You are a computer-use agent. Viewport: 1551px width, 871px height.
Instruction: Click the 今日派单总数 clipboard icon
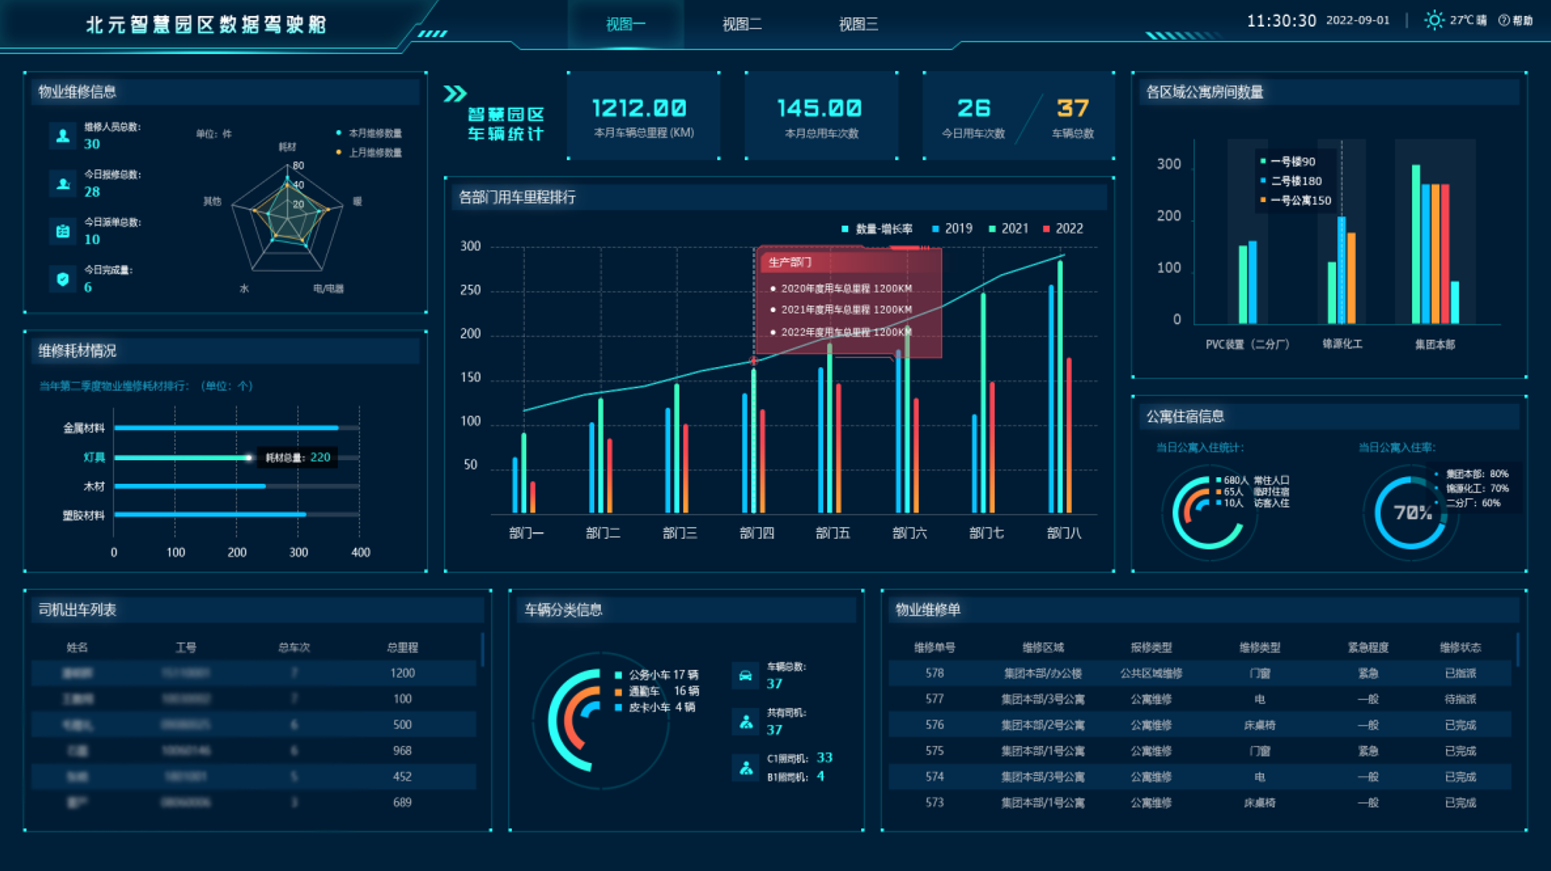tap(63, 231)
